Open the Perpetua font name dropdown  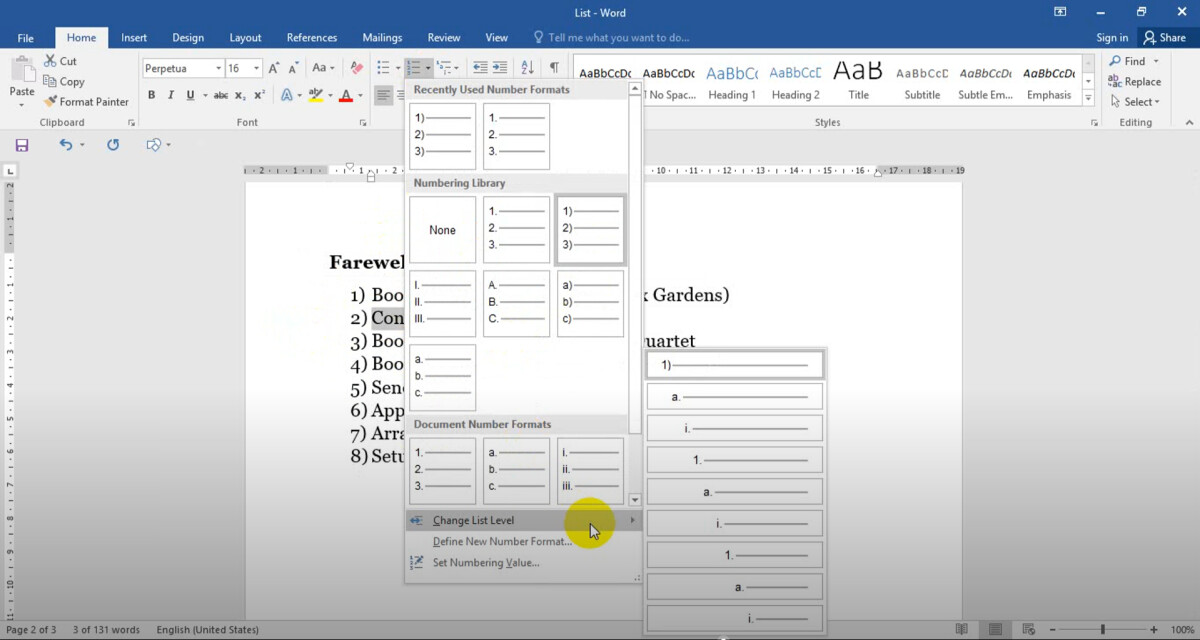click(x=217, y=68)
